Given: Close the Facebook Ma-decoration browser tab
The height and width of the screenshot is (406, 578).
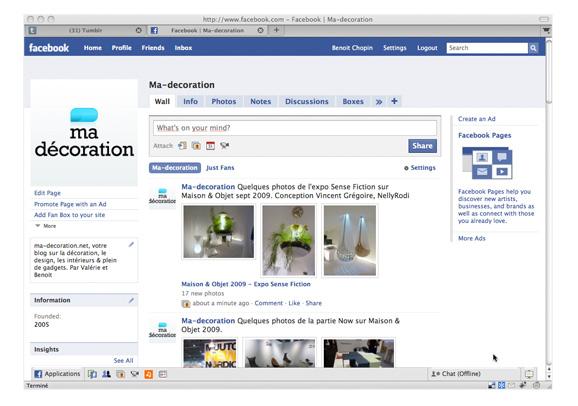Looking at the screenshot, I should [261, 30].
